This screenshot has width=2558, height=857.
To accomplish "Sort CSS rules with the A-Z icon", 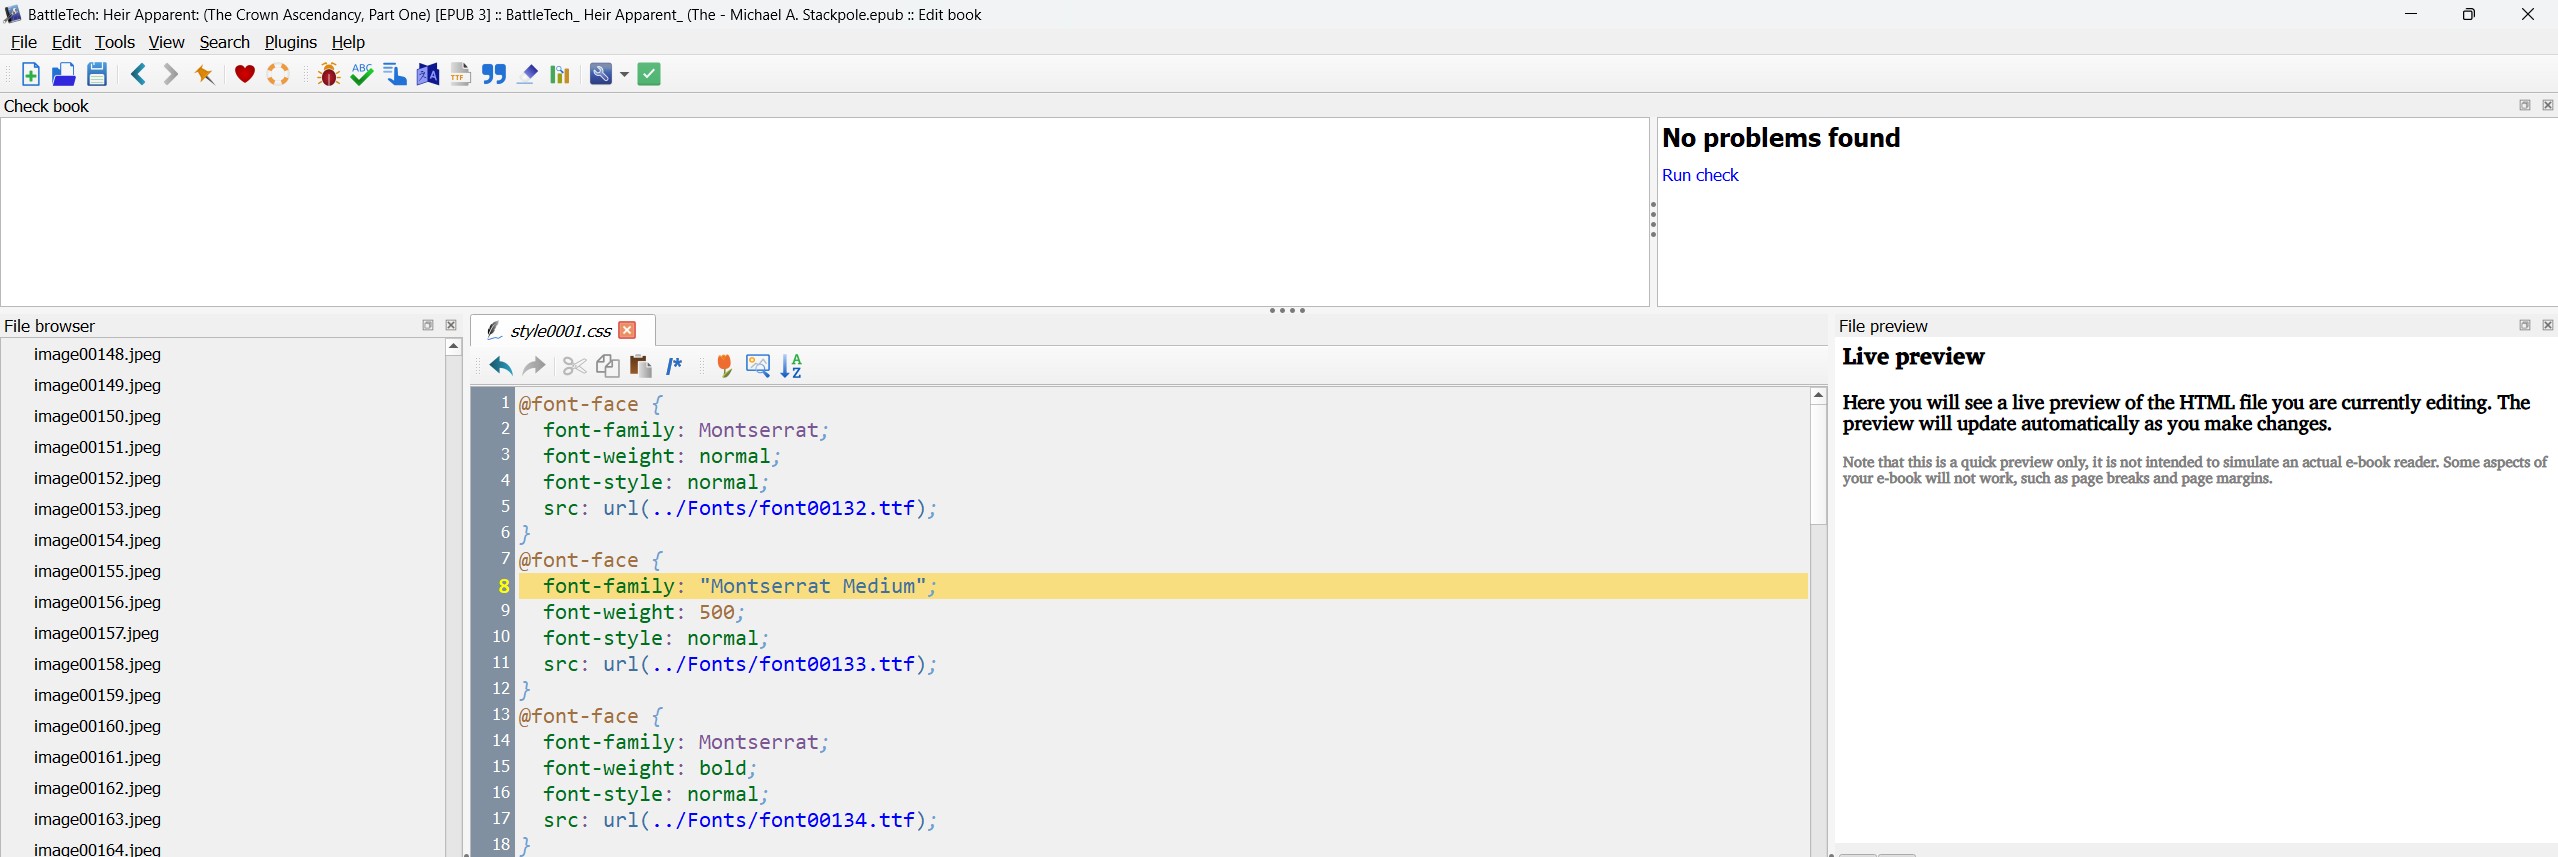I will pyautogui.click(x=791, y=366).
